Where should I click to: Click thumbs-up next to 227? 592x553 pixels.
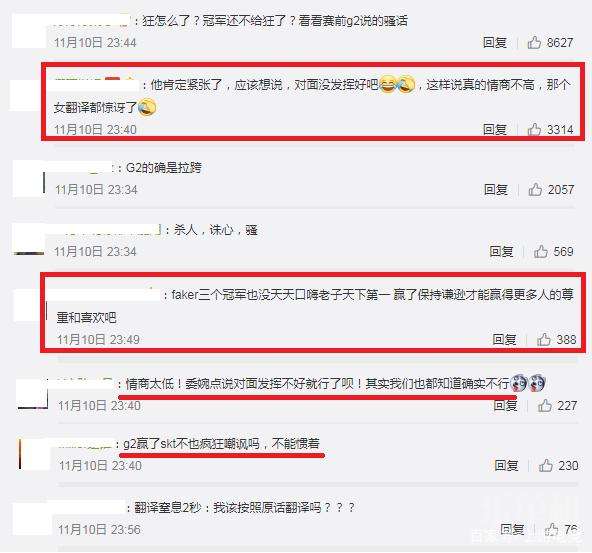point(545,405)
